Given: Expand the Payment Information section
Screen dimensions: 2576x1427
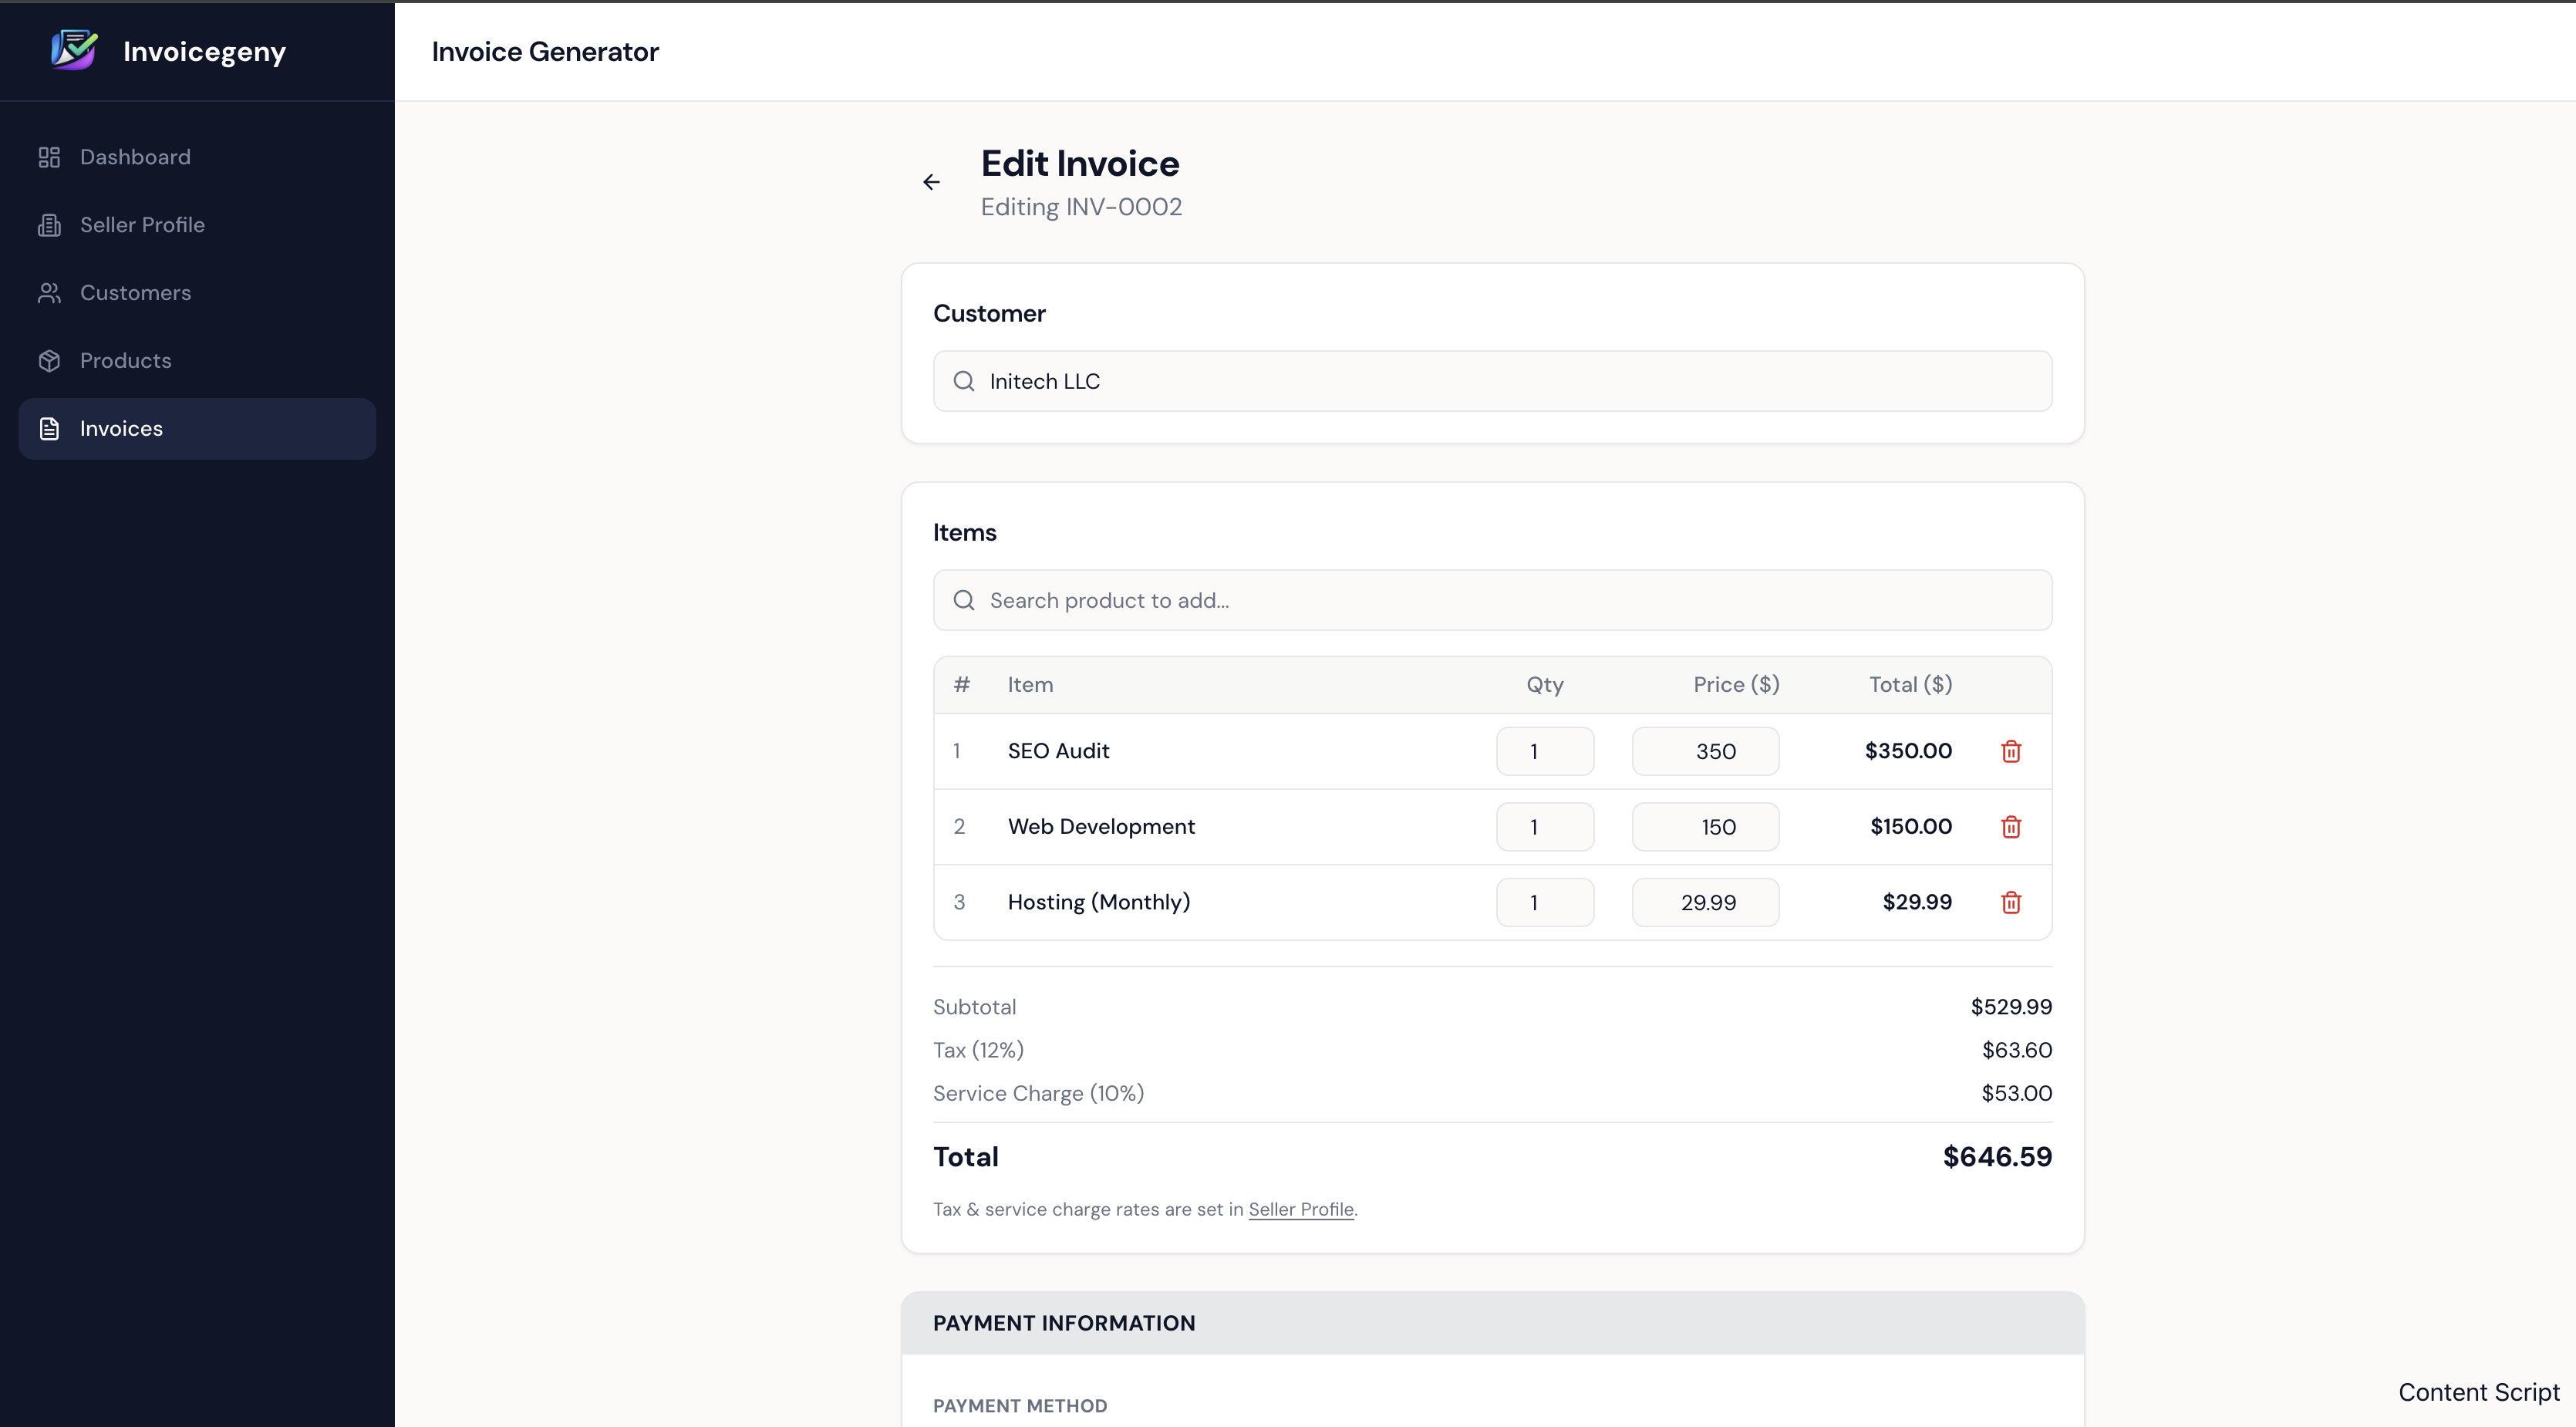Looking at the screenshot, I should (x=1063, y=1322).
